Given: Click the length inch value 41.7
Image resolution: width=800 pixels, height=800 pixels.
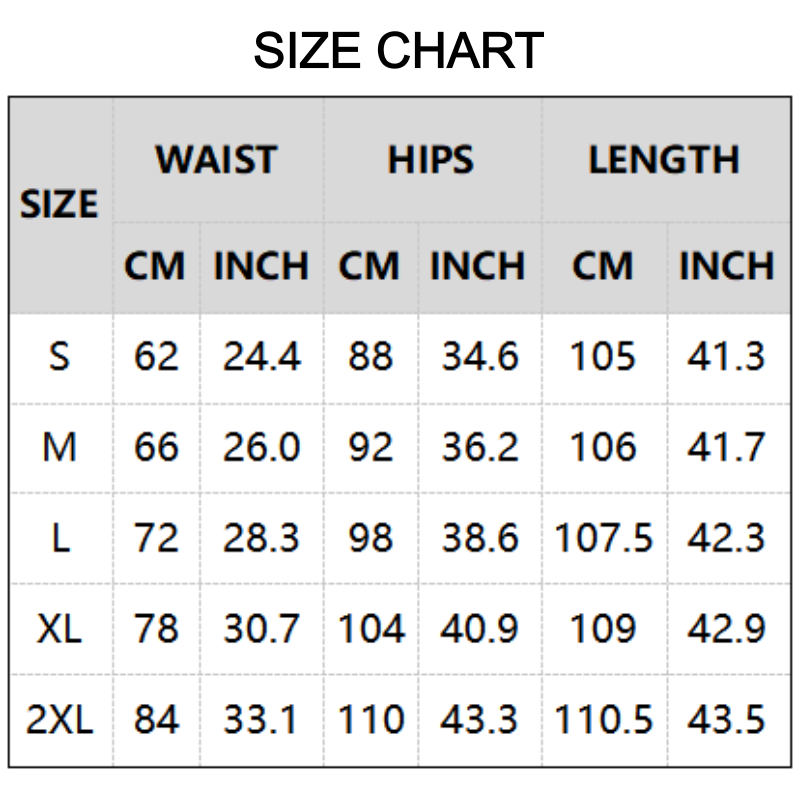Looking at the screenshot, I should click(x=727, y=447).
